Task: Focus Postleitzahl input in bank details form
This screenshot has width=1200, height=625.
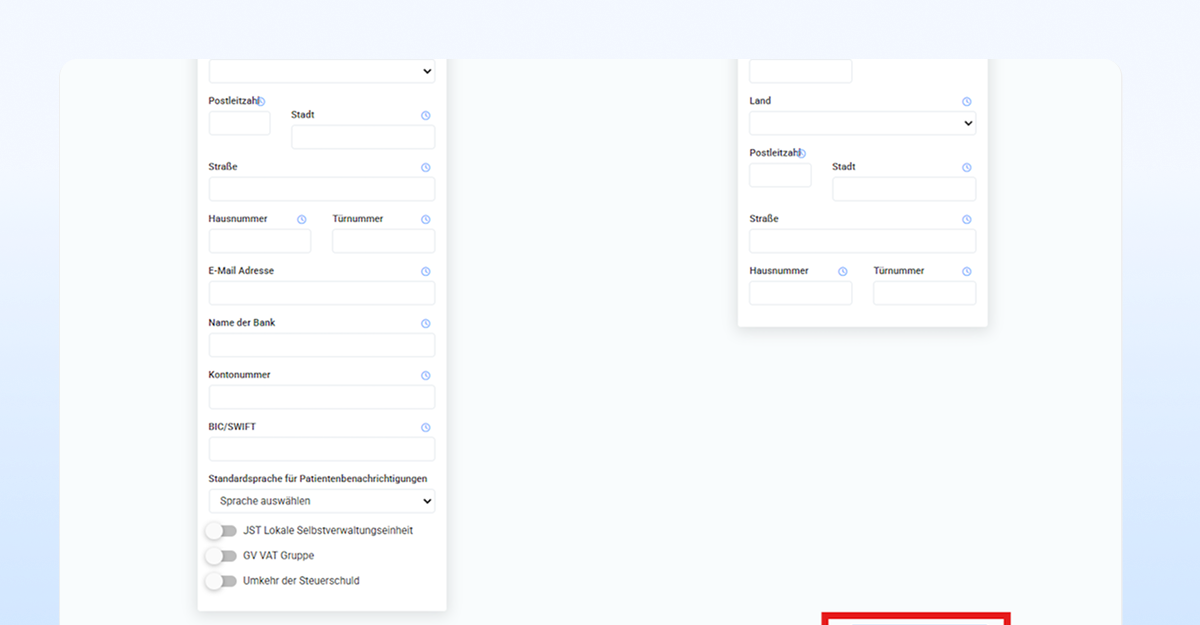Action: pyautogui.click(x=240, y=123)
